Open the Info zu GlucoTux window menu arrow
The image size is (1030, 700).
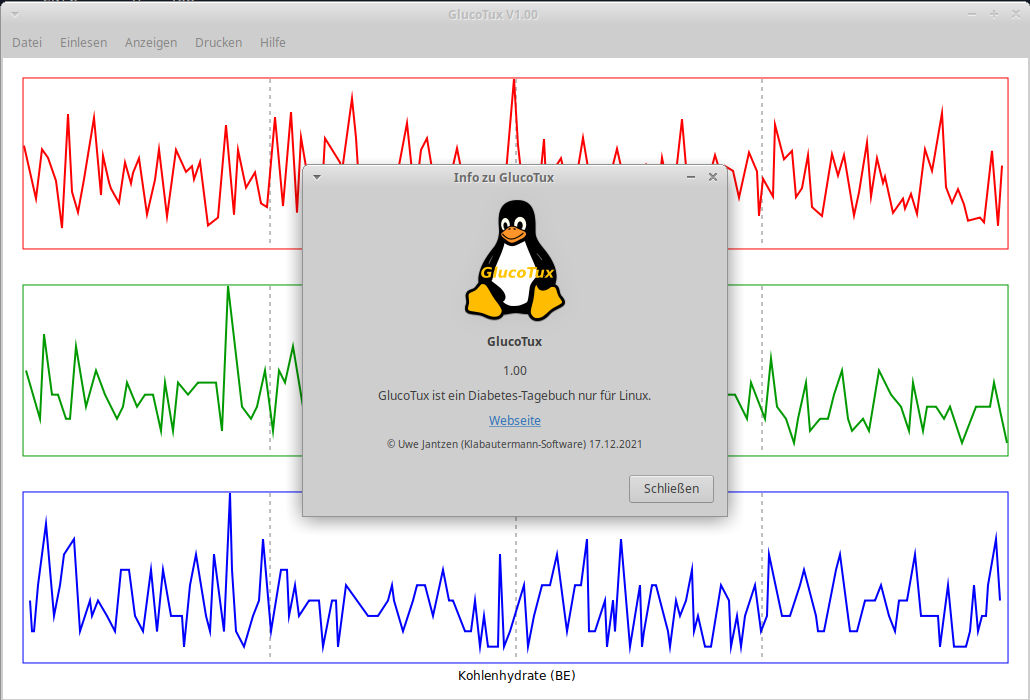(317, 177)
